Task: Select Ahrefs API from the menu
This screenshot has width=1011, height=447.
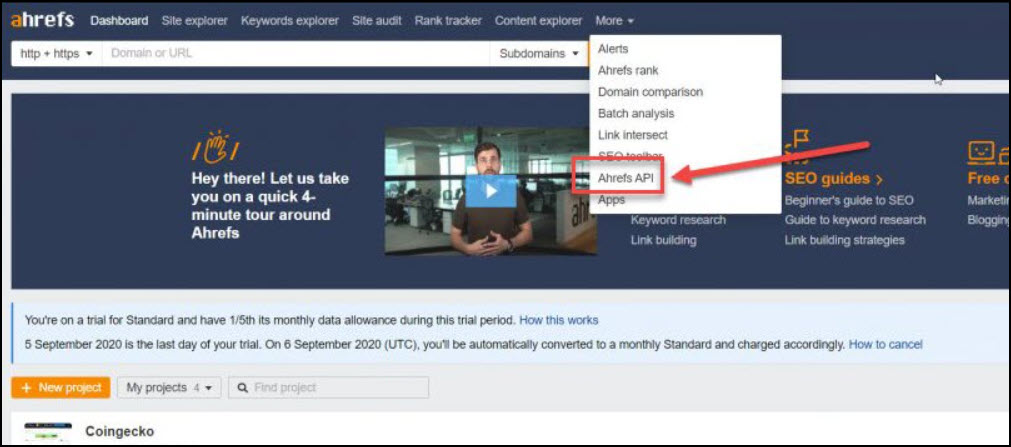Action: [x=625, y=178]
